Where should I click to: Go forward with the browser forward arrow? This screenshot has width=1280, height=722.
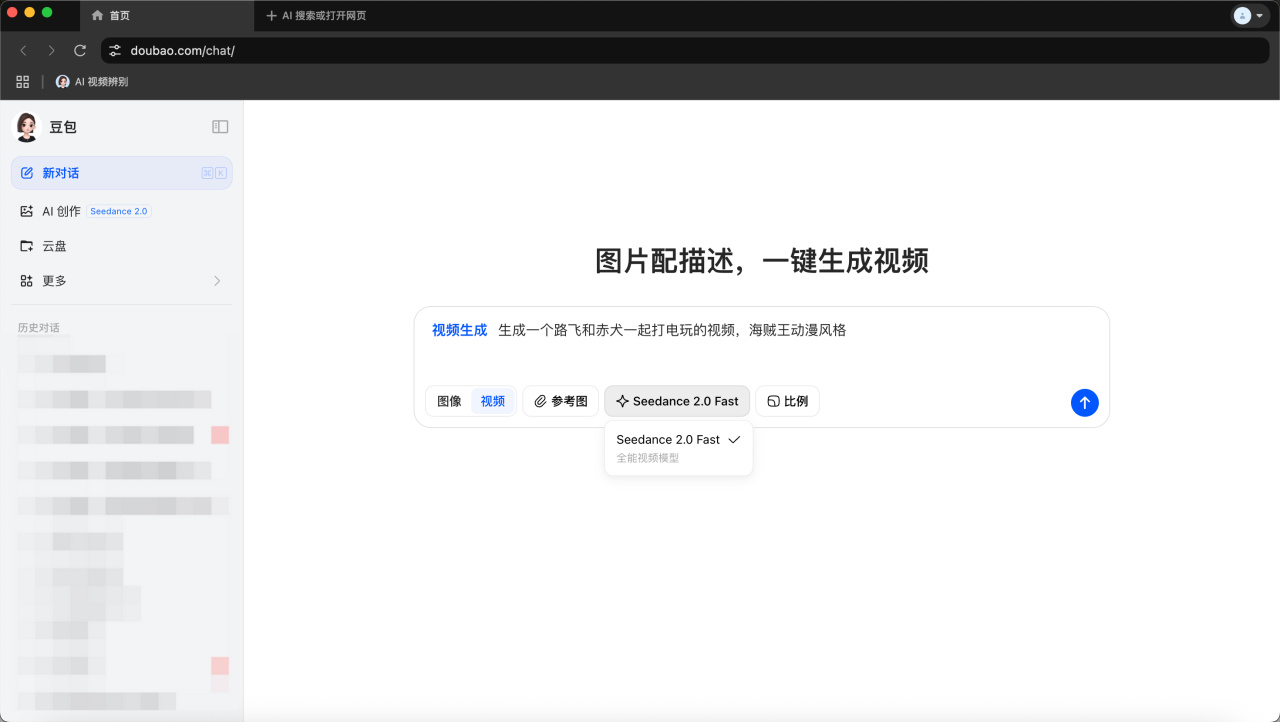(51, 50)
